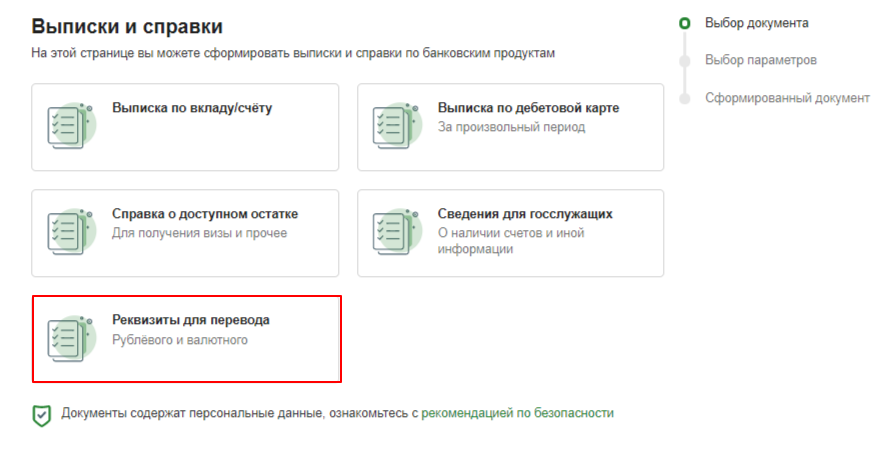Open the Выписка по вкладу/счёту title
This screenshot has width=881, height=452.
tap(191, 108)
